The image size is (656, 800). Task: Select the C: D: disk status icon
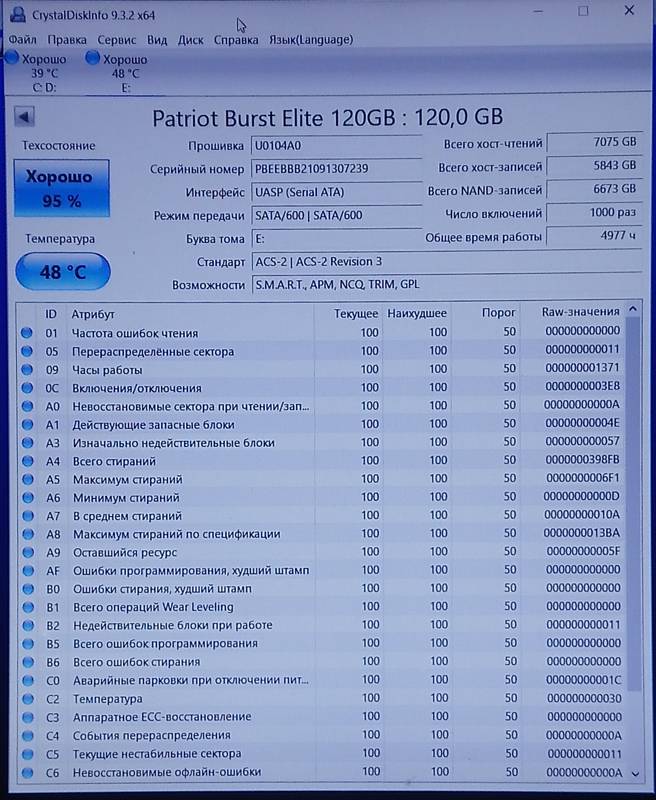[12, 59]
